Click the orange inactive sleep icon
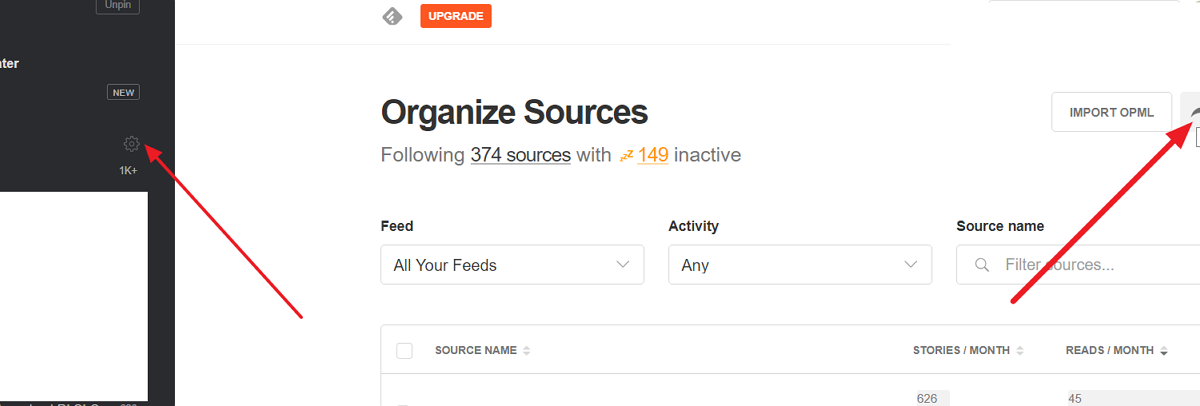 tap(627, 156)
